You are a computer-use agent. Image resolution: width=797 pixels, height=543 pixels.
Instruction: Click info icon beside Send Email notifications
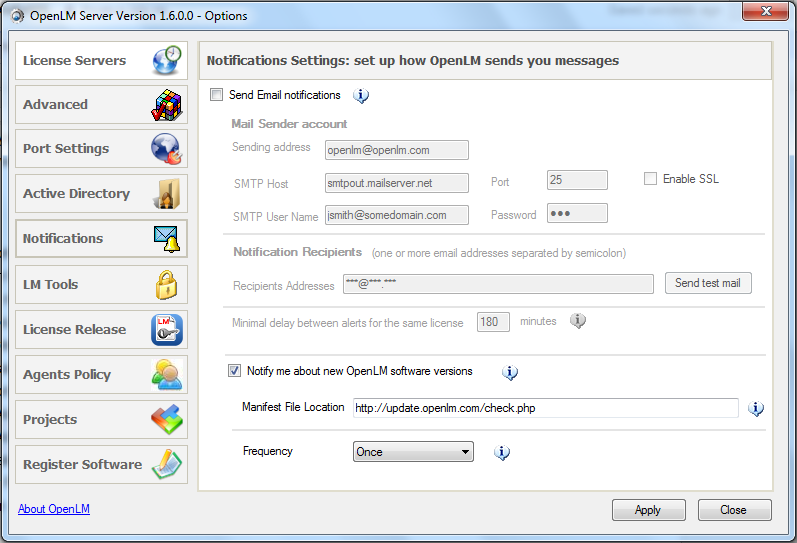pyautogui.click(x=361, y=95)
